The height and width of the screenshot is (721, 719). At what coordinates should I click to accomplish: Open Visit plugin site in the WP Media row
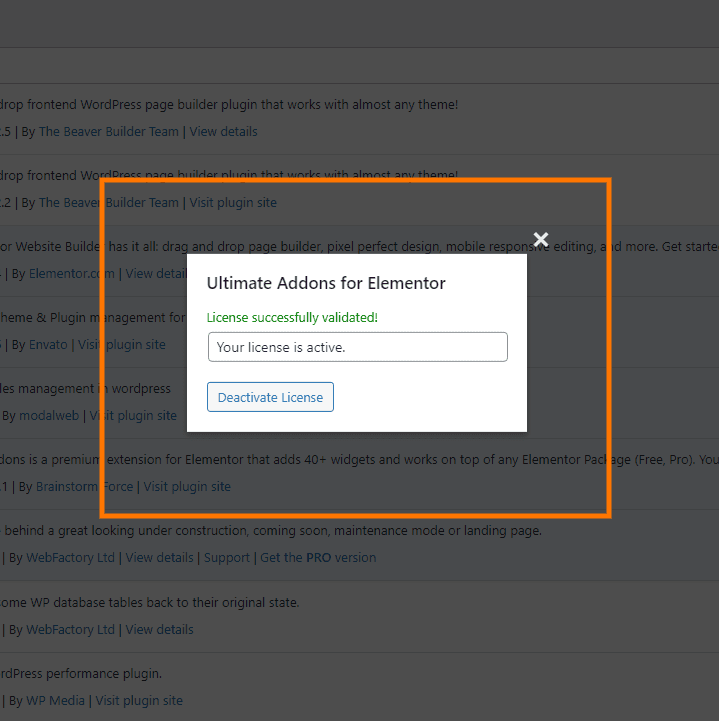click(x=139, y=700)
